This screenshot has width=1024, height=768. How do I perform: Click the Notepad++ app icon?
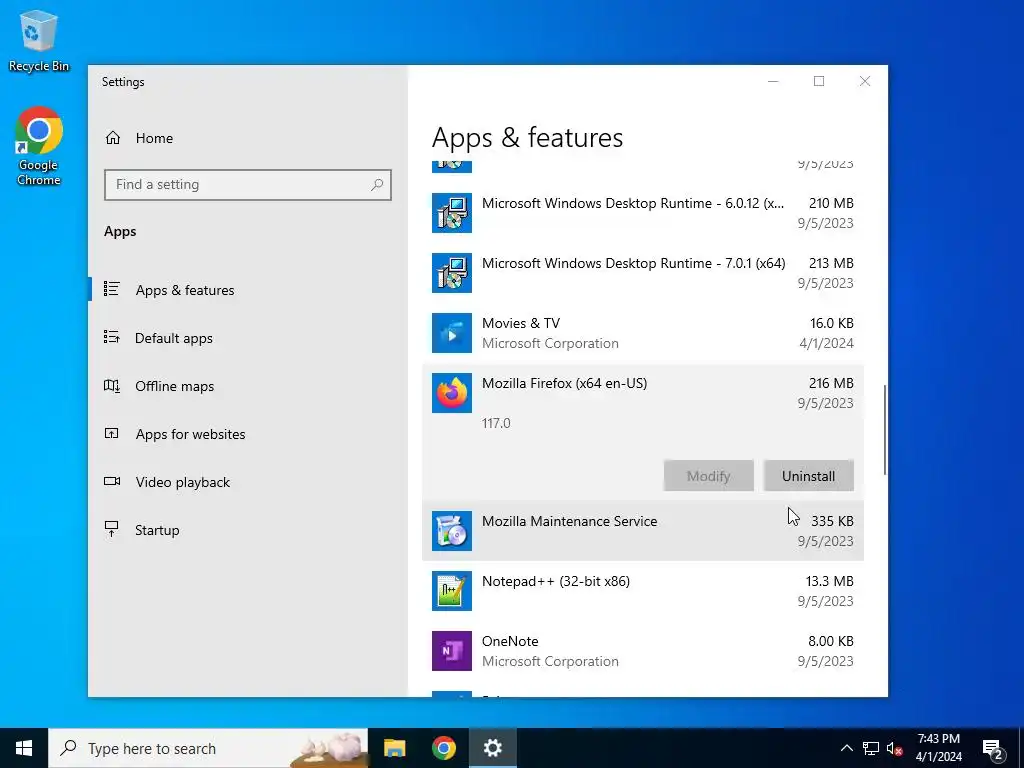(x=452, y=591)
